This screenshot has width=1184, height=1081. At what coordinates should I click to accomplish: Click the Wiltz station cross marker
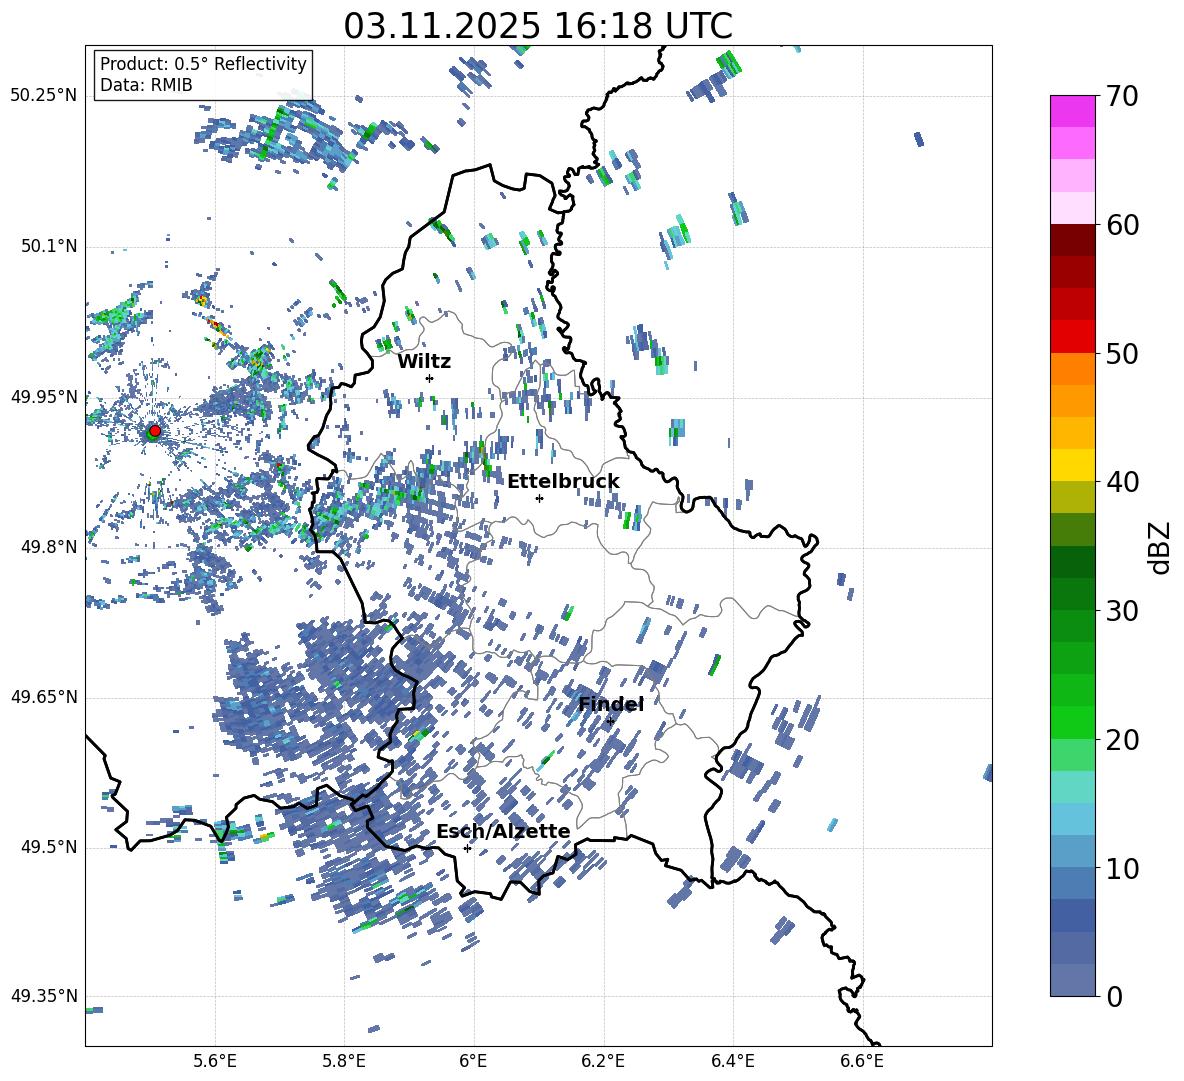tap(429, 378)
